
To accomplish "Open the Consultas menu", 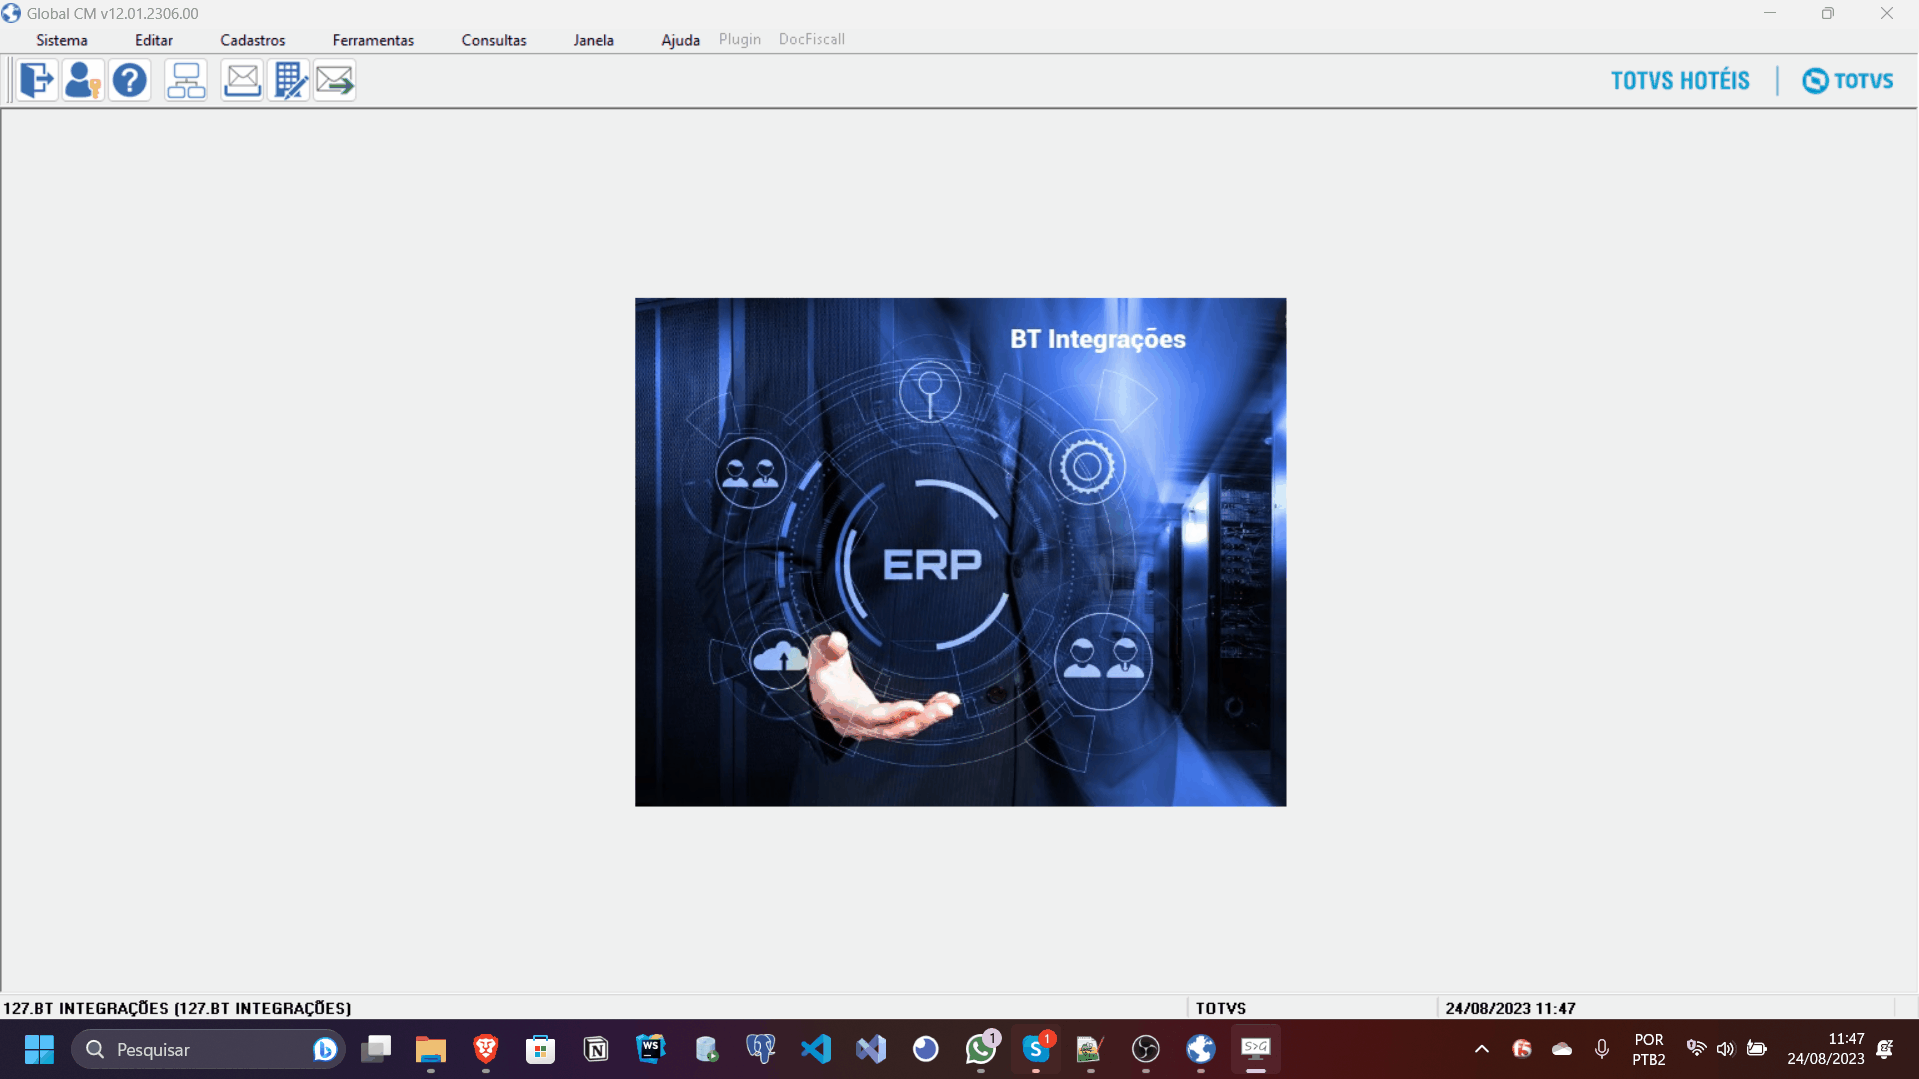I will (494, 40).
